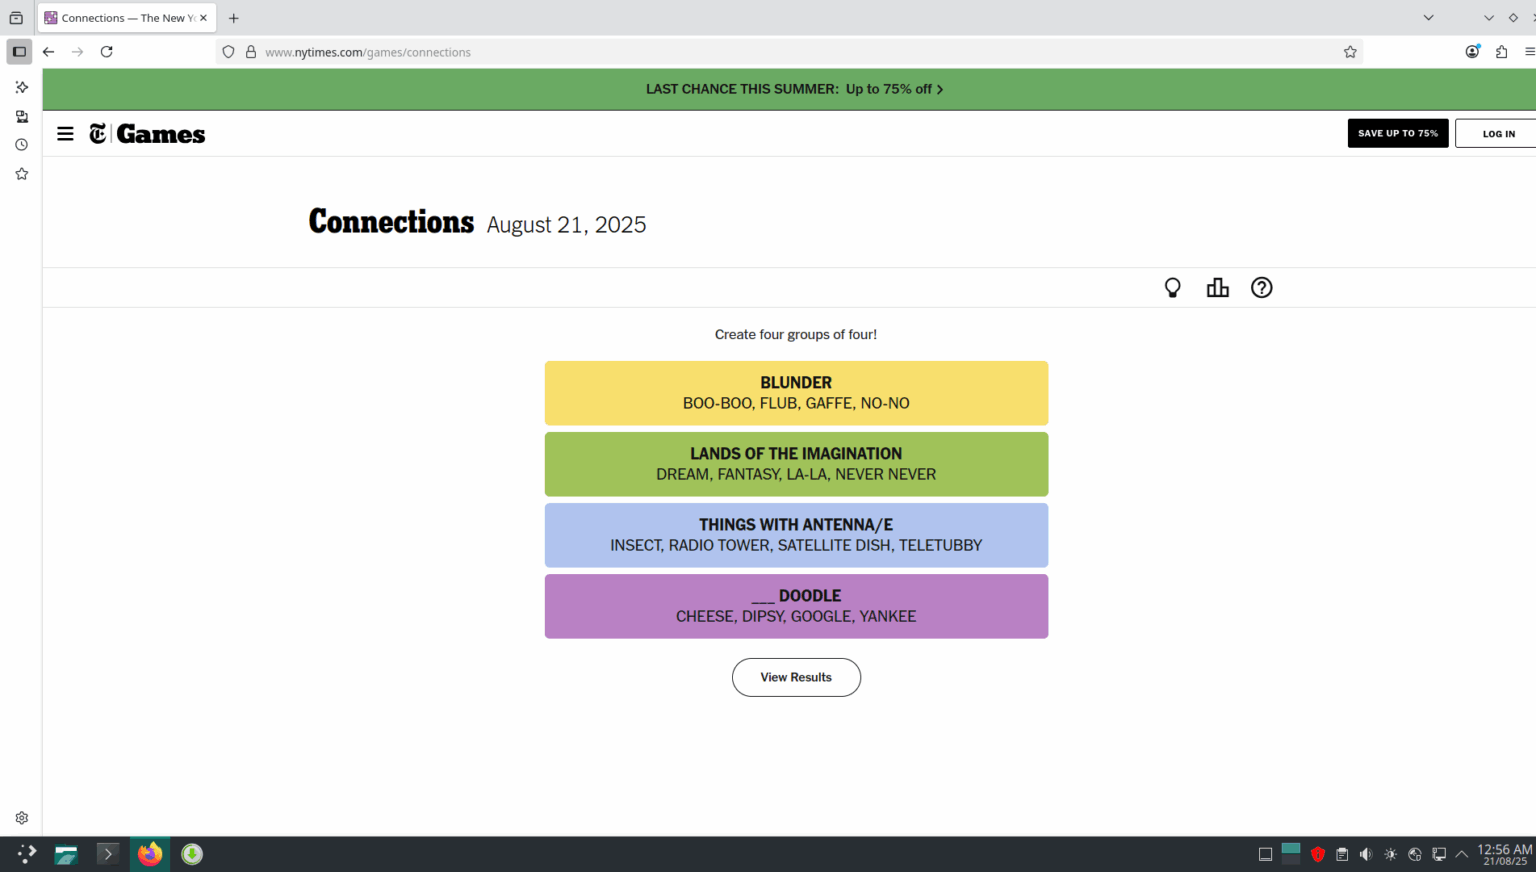Click the View Results button
Image resolution: width=1536 pixels, height=872 pixels.
coord(796,677)
